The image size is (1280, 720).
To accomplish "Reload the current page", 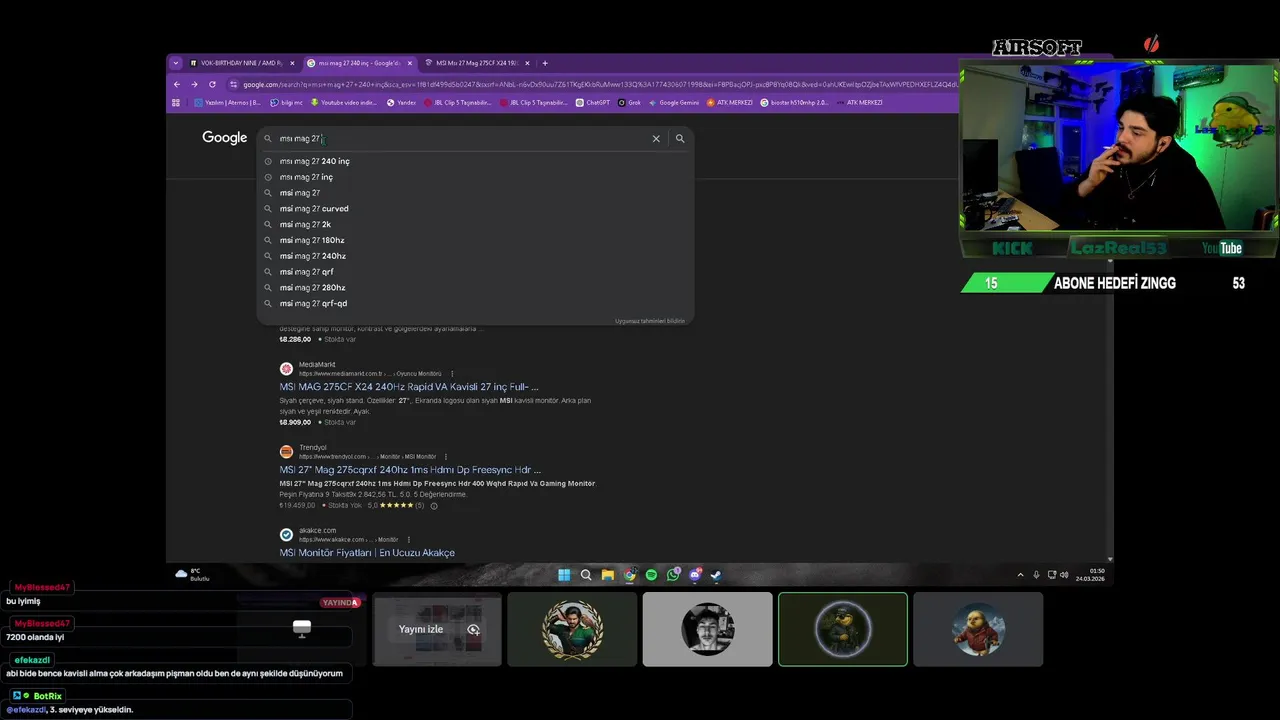I will [212, 84].
